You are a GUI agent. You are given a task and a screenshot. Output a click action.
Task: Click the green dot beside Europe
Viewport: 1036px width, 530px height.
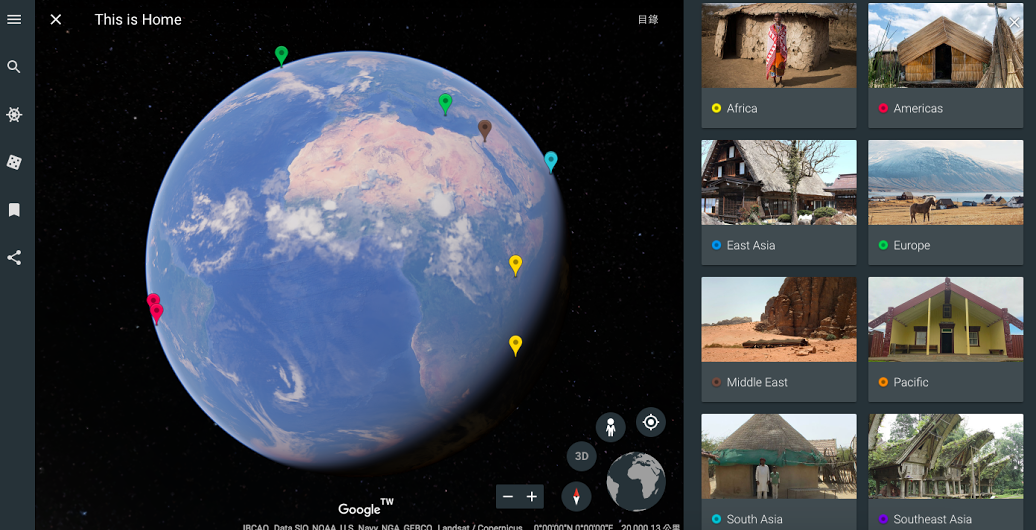coord(883,245)
